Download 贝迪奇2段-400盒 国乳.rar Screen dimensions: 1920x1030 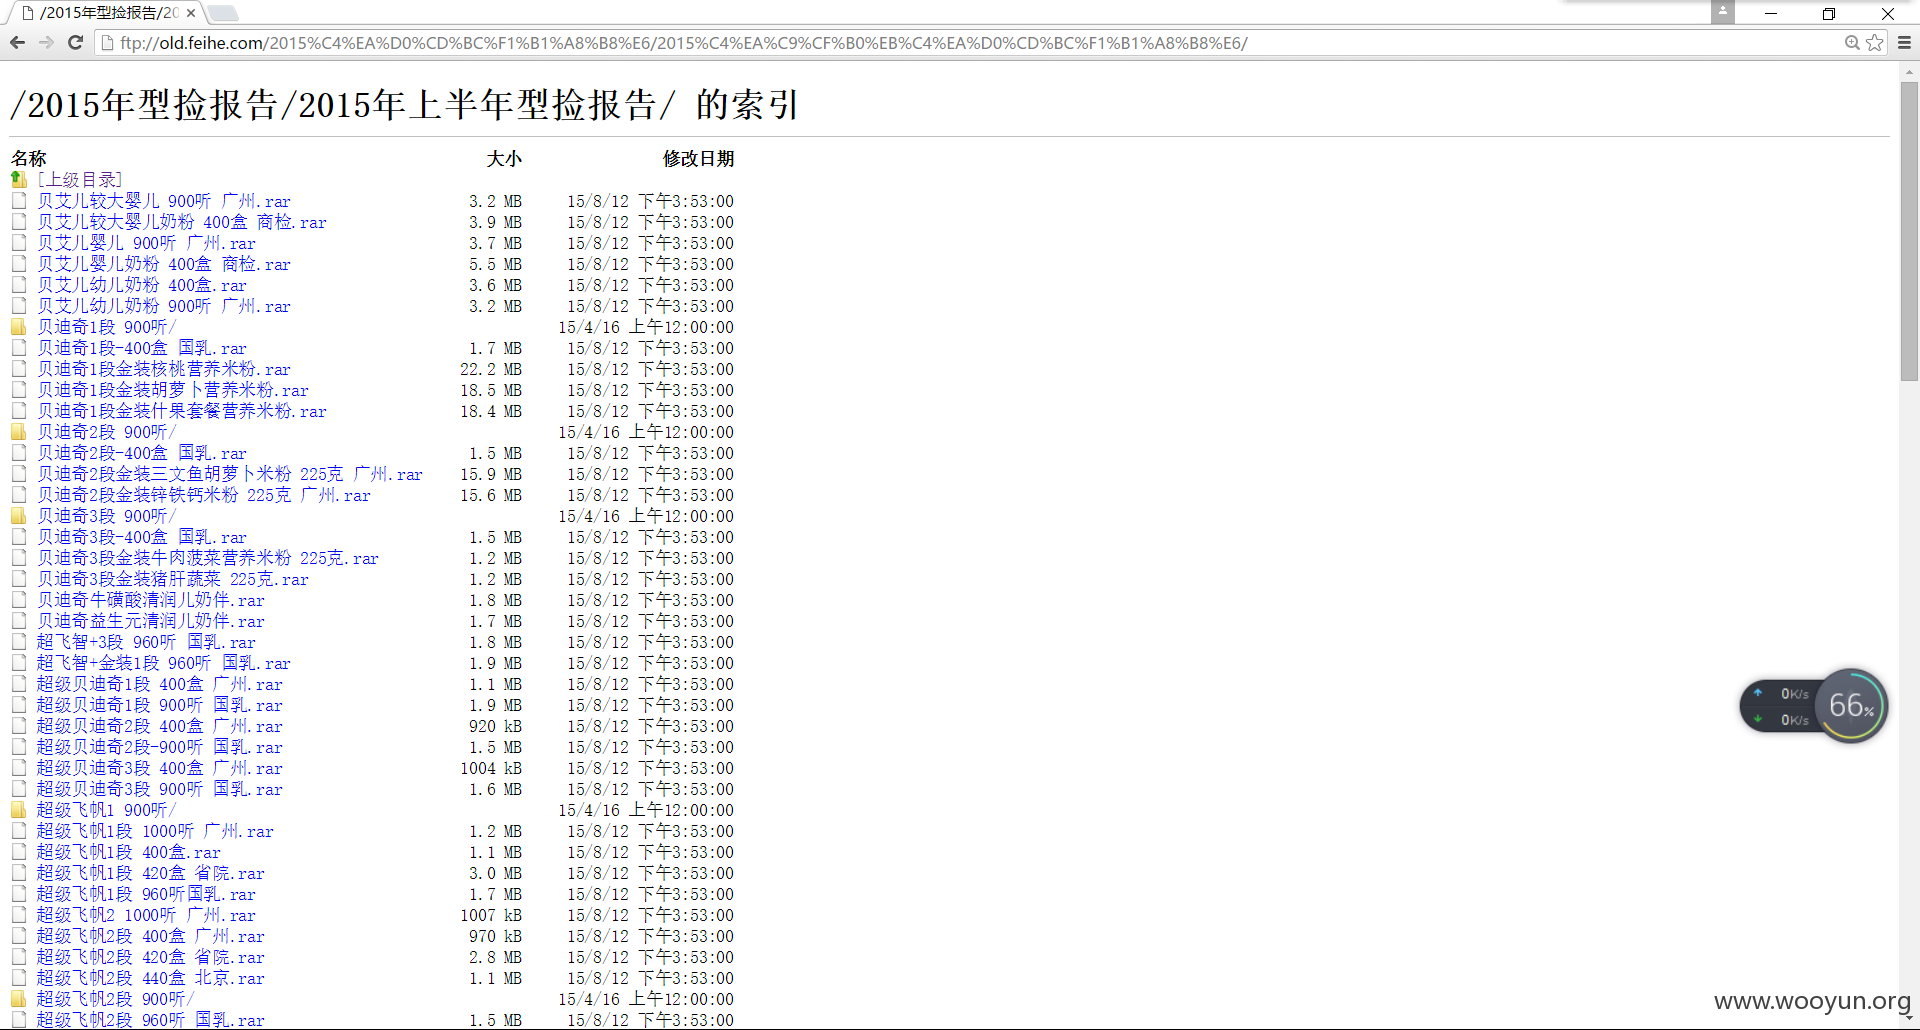(142, 453)
